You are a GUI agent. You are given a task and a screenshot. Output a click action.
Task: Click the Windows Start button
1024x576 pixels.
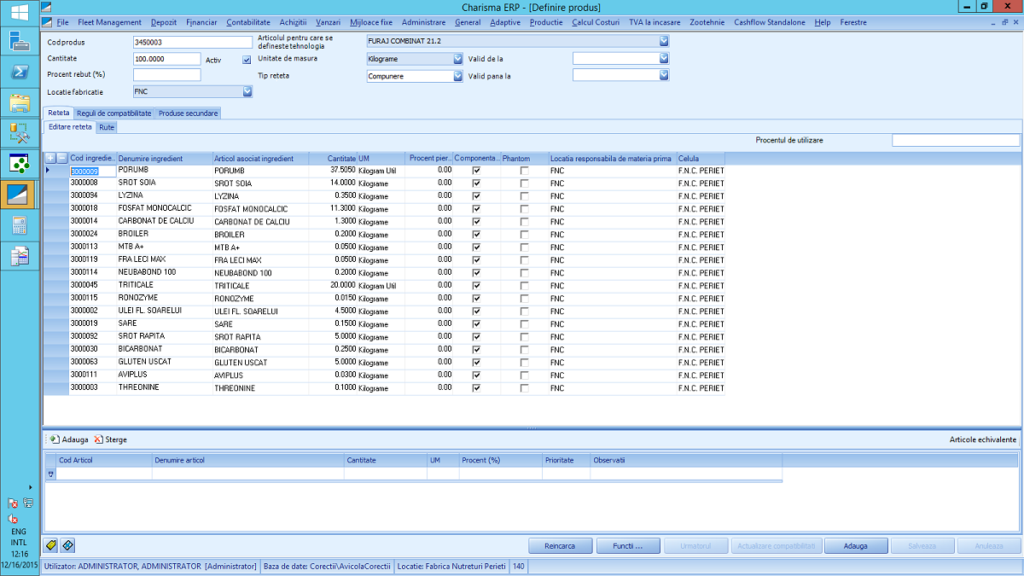pyautogui.click(x=19, y=12)
